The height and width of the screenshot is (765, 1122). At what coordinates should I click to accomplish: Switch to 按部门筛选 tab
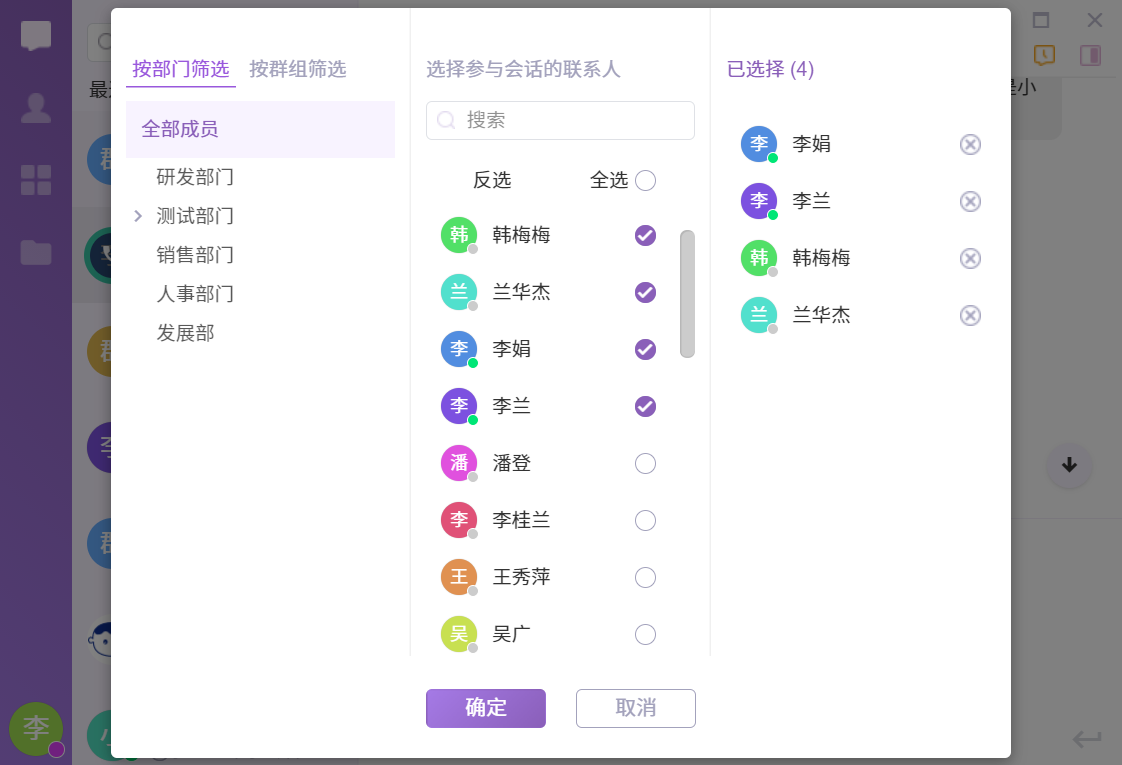click(181, 69)
